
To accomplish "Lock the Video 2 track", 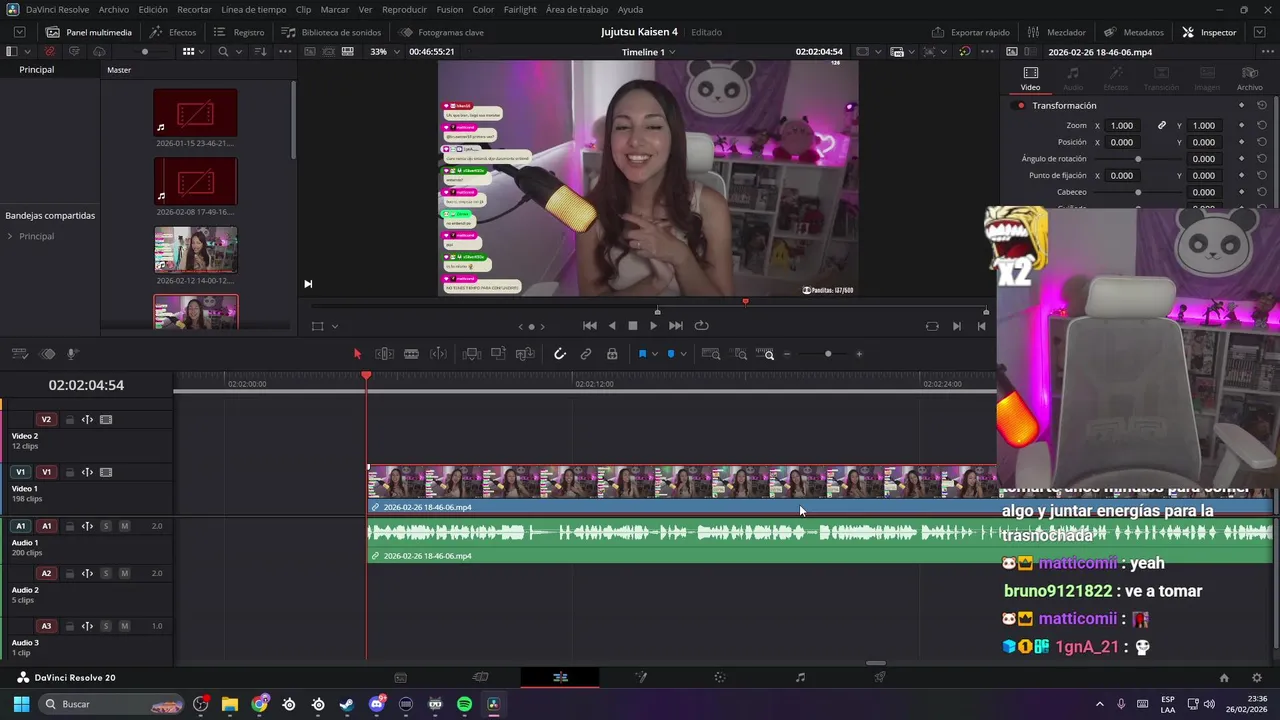I will pyautogui.click(x=69, y=420).
